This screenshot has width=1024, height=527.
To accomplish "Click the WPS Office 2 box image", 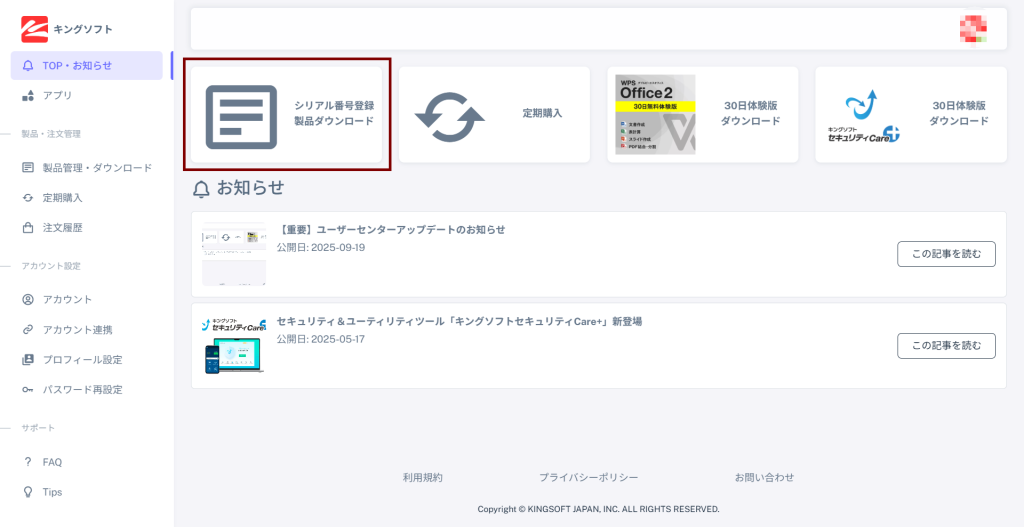I will point(655,114).
